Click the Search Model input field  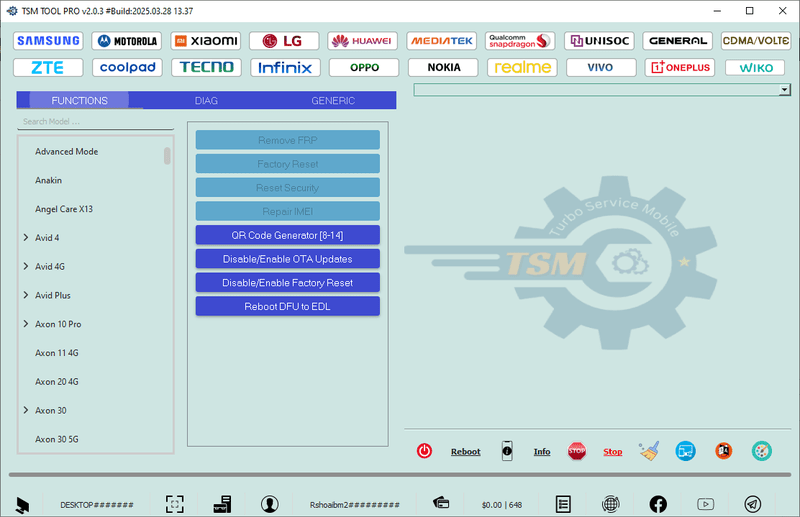point(95,122)
